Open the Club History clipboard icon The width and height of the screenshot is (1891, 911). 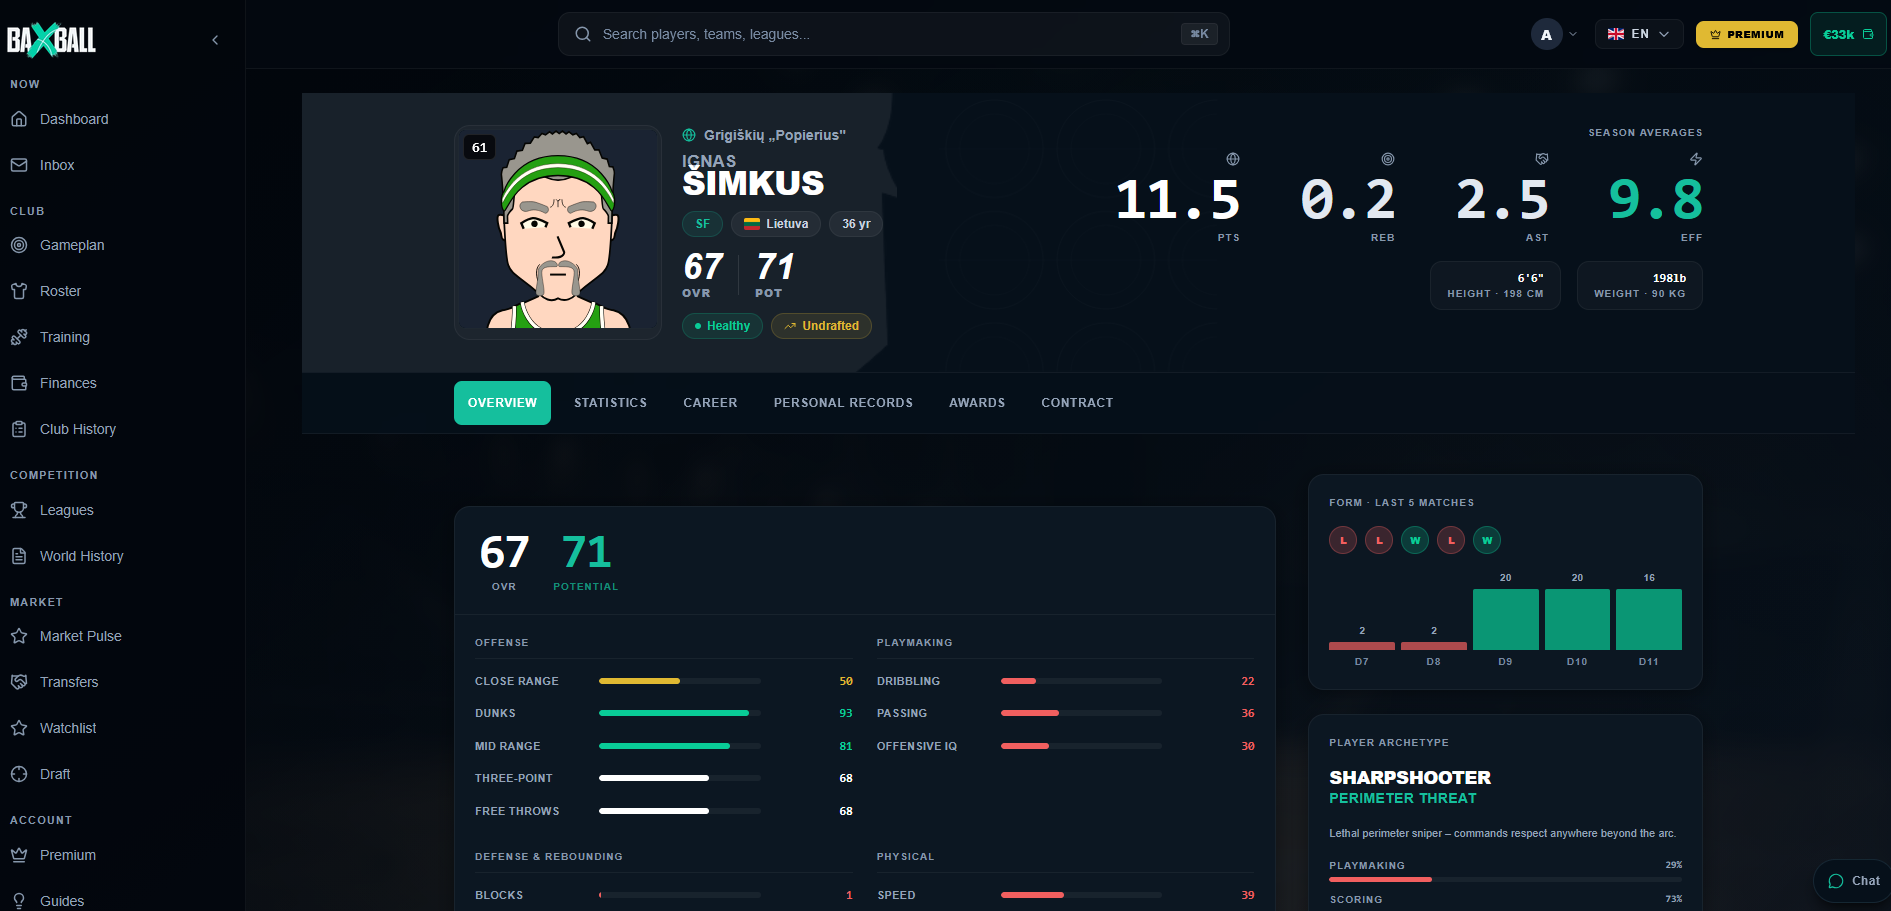(x=19, y=429)
